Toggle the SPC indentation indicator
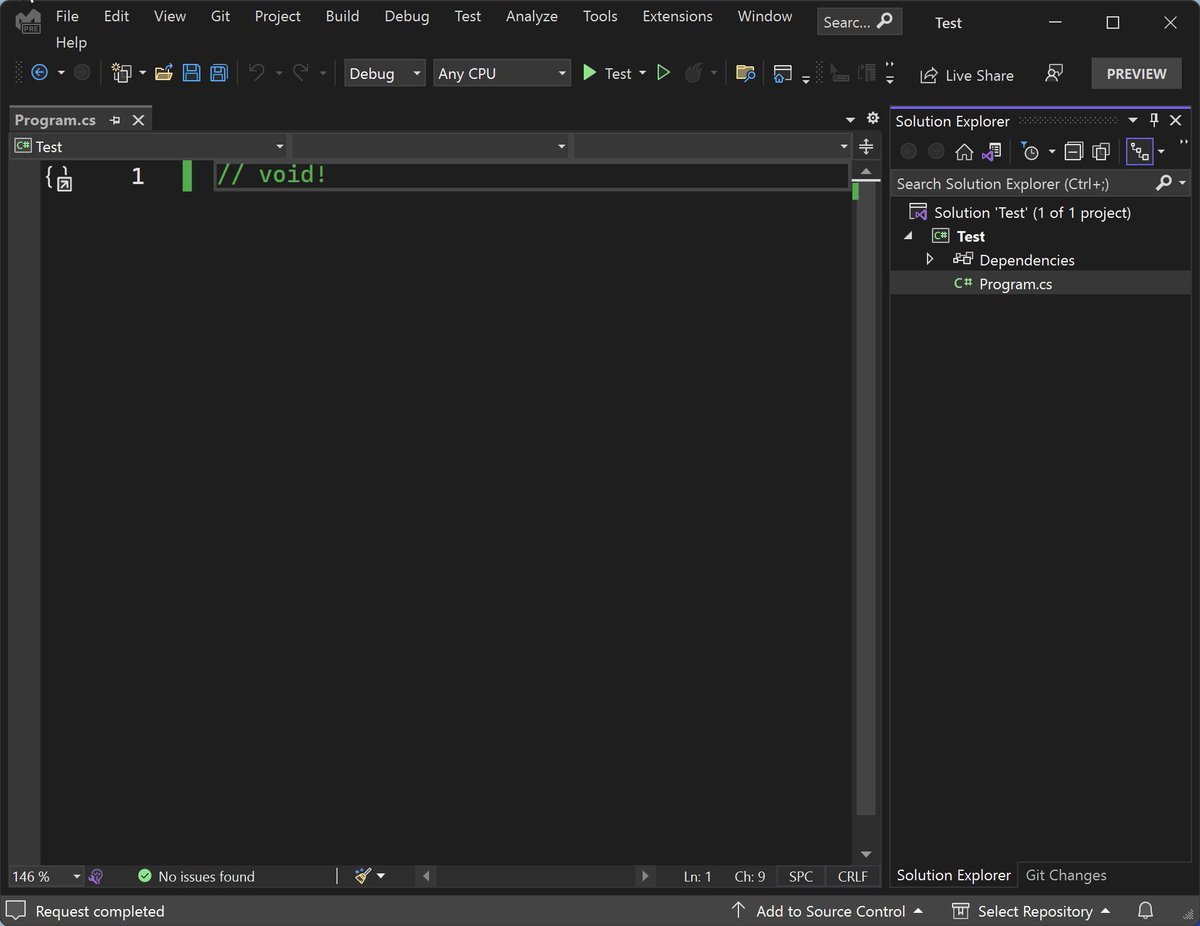This screenshot has height=926, width=1200. tap(801, 876)
